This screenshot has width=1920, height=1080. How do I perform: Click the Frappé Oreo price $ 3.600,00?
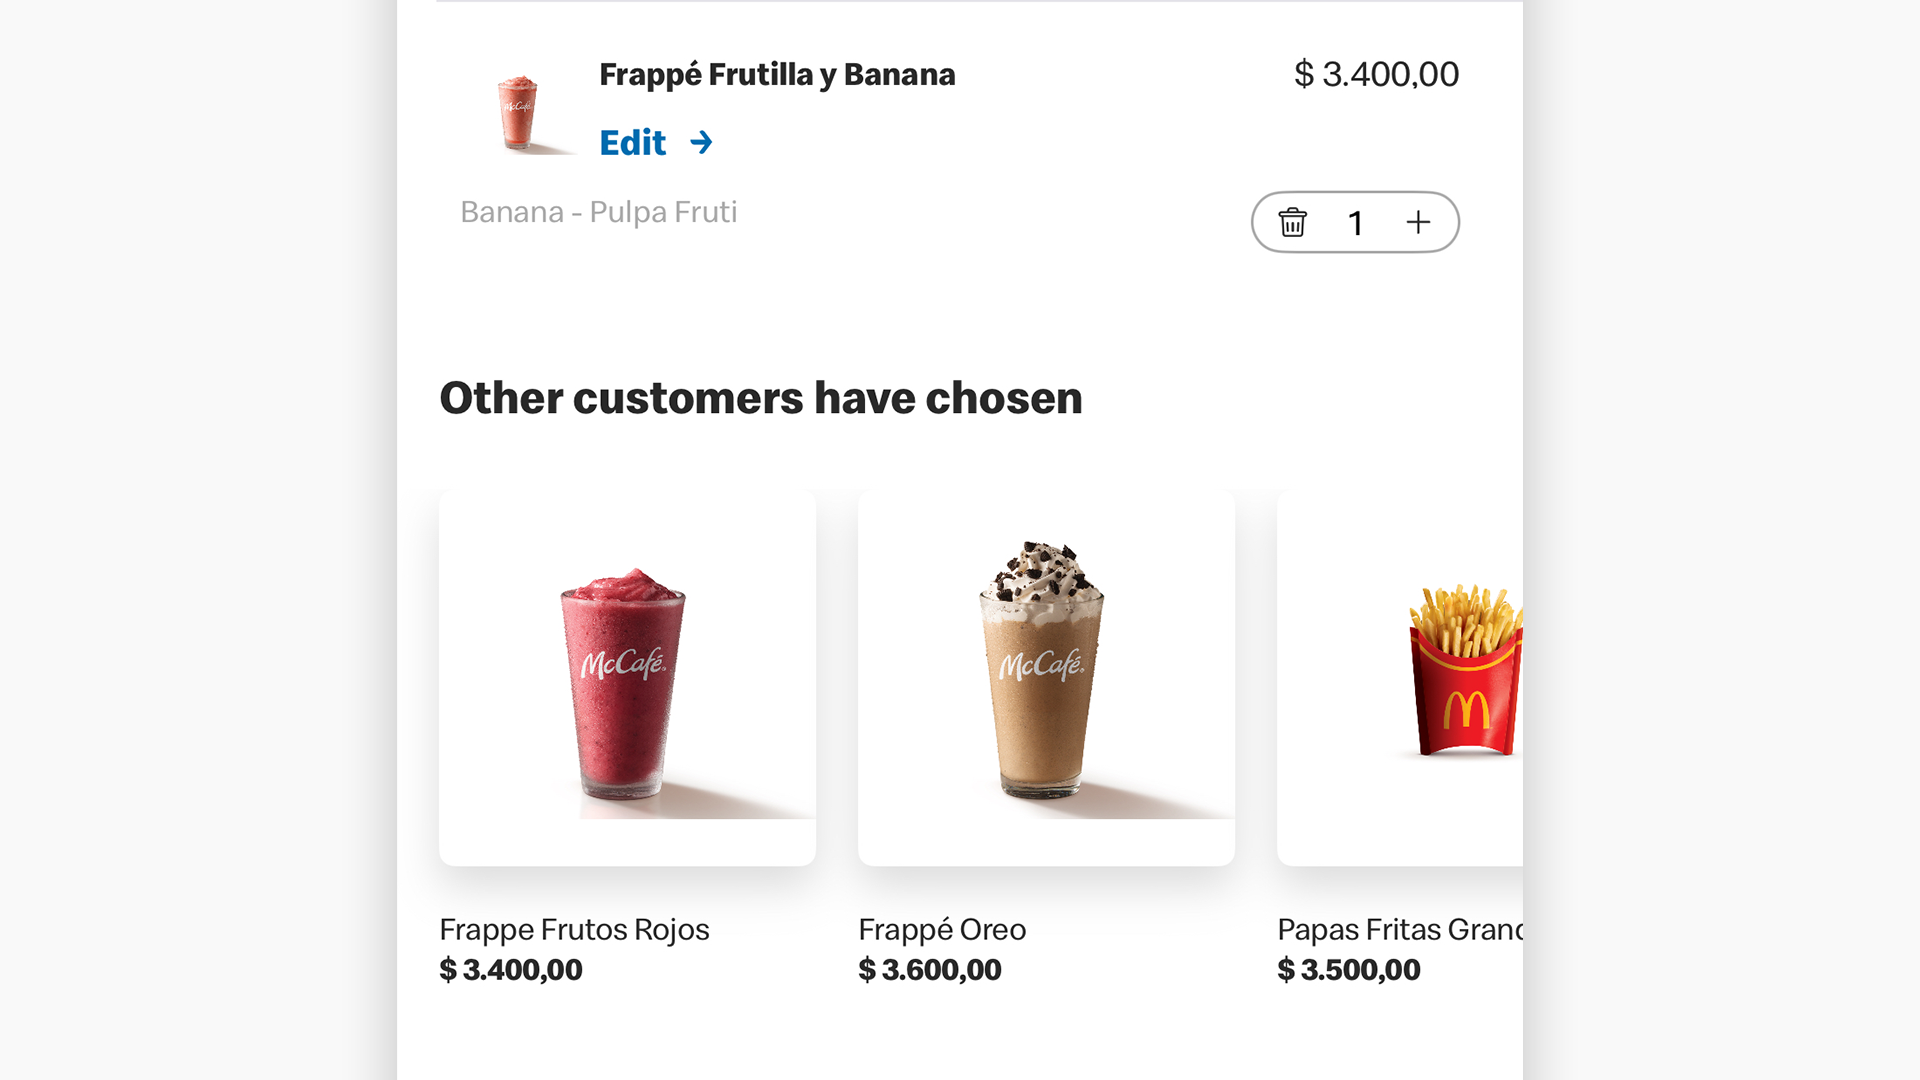click(930, 970)
